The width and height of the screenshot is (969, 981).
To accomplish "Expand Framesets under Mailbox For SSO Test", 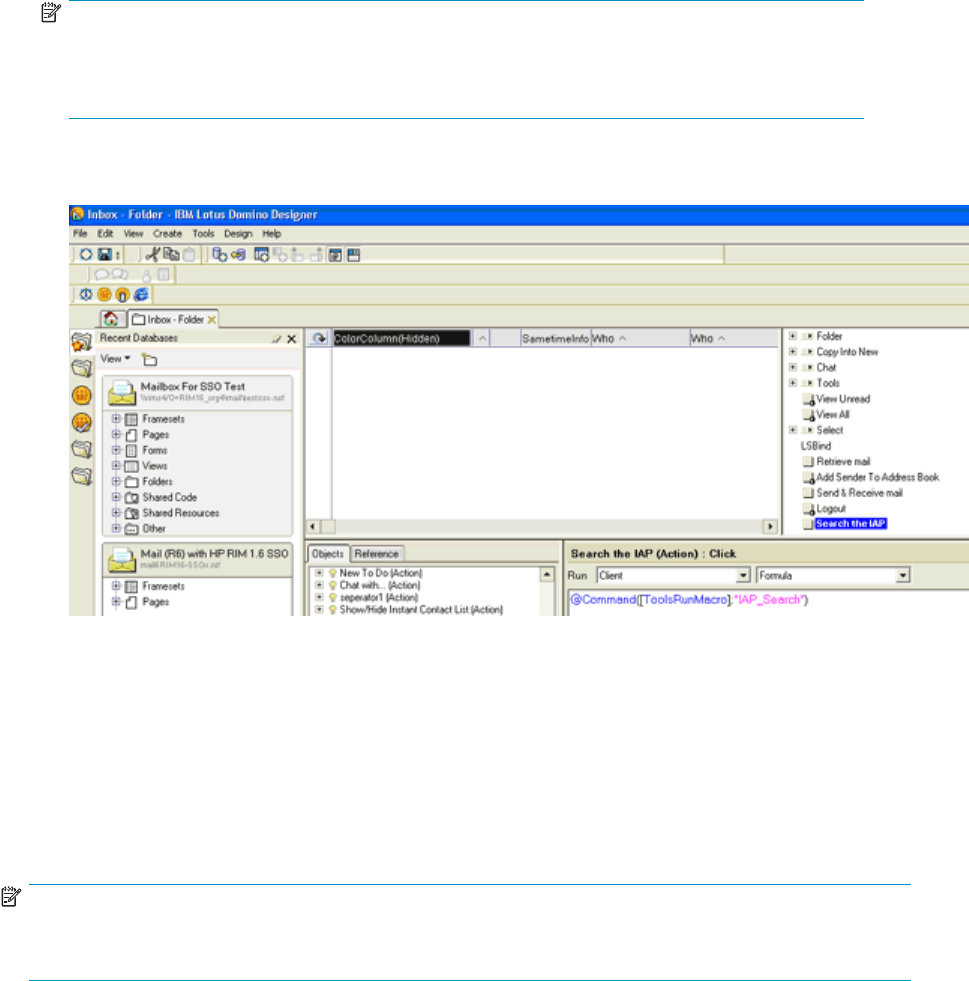I will coord(116,419).
